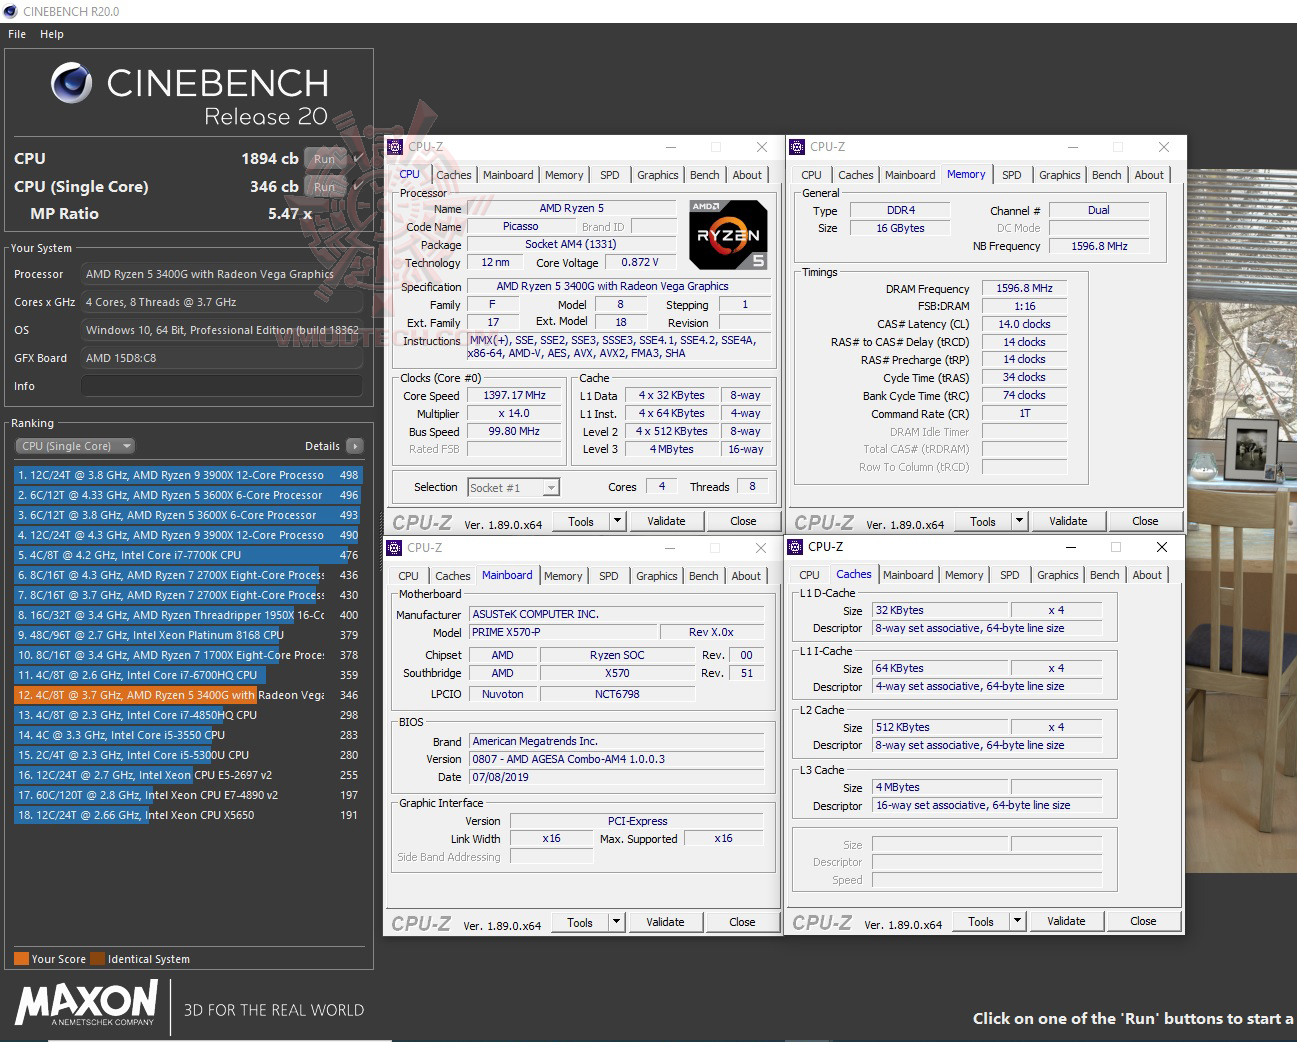Click the Core Speed value 1397.17 MHz

click(514, 395)
